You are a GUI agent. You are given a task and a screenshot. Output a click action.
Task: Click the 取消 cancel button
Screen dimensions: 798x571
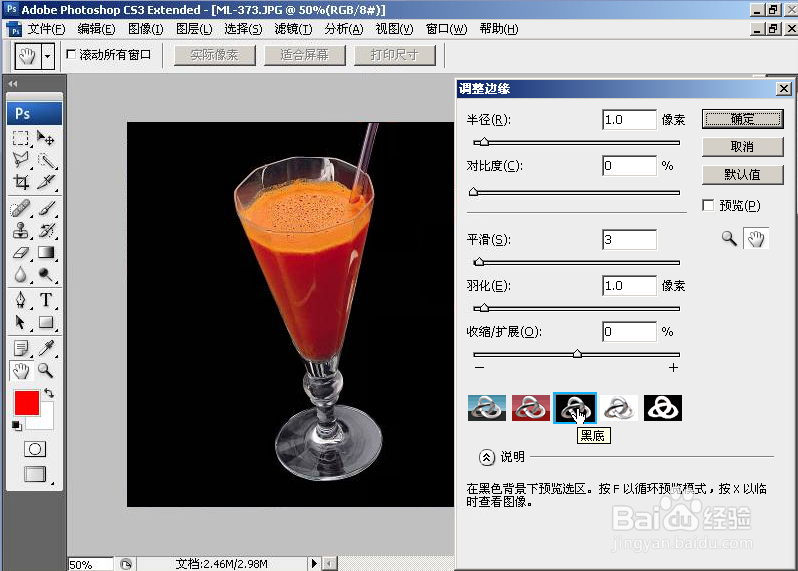point(743,147)
